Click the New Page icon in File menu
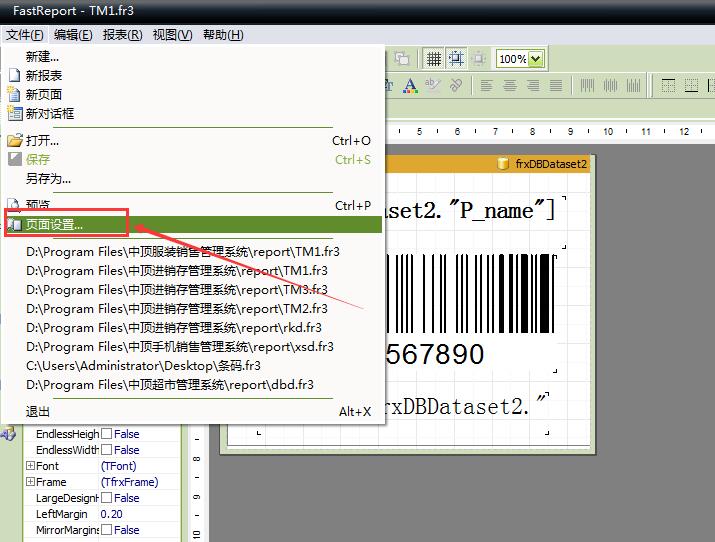The width and height of the screenshot is (715, 542). coord(15,94)
